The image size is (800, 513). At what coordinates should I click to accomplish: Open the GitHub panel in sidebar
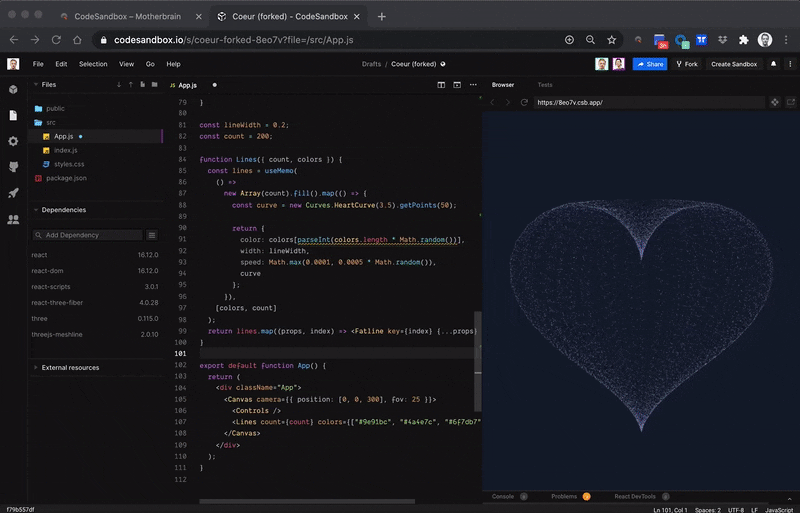click(13, 167)
